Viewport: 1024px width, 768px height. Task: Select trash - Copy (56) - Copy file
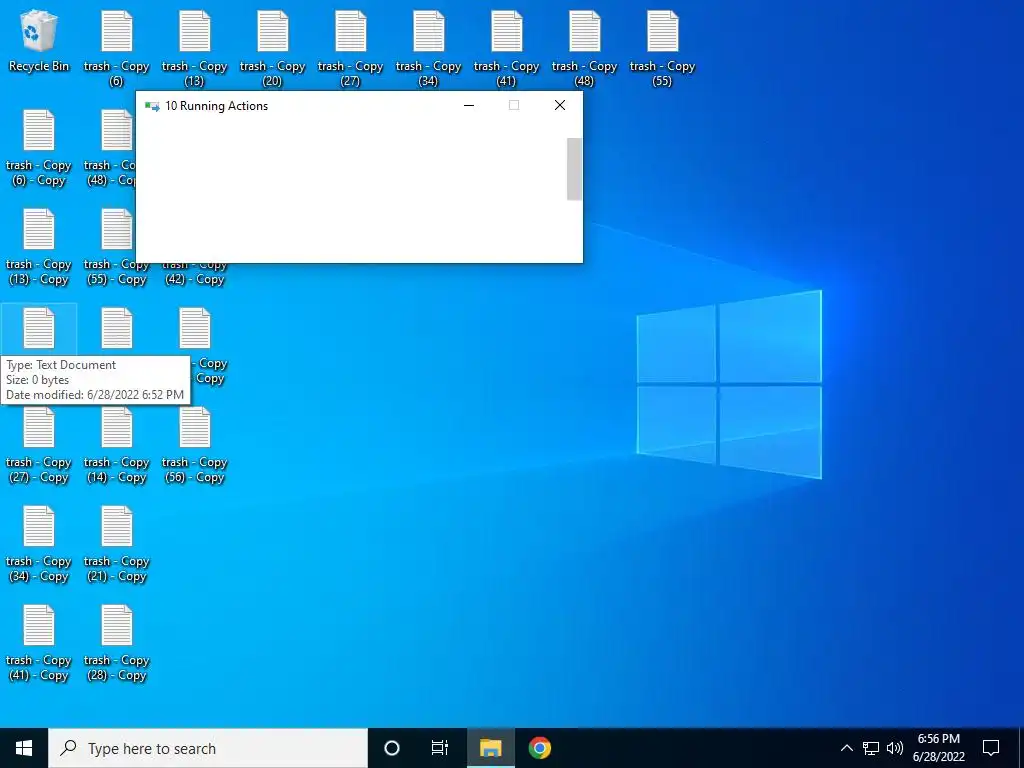[x=194, y=445]
